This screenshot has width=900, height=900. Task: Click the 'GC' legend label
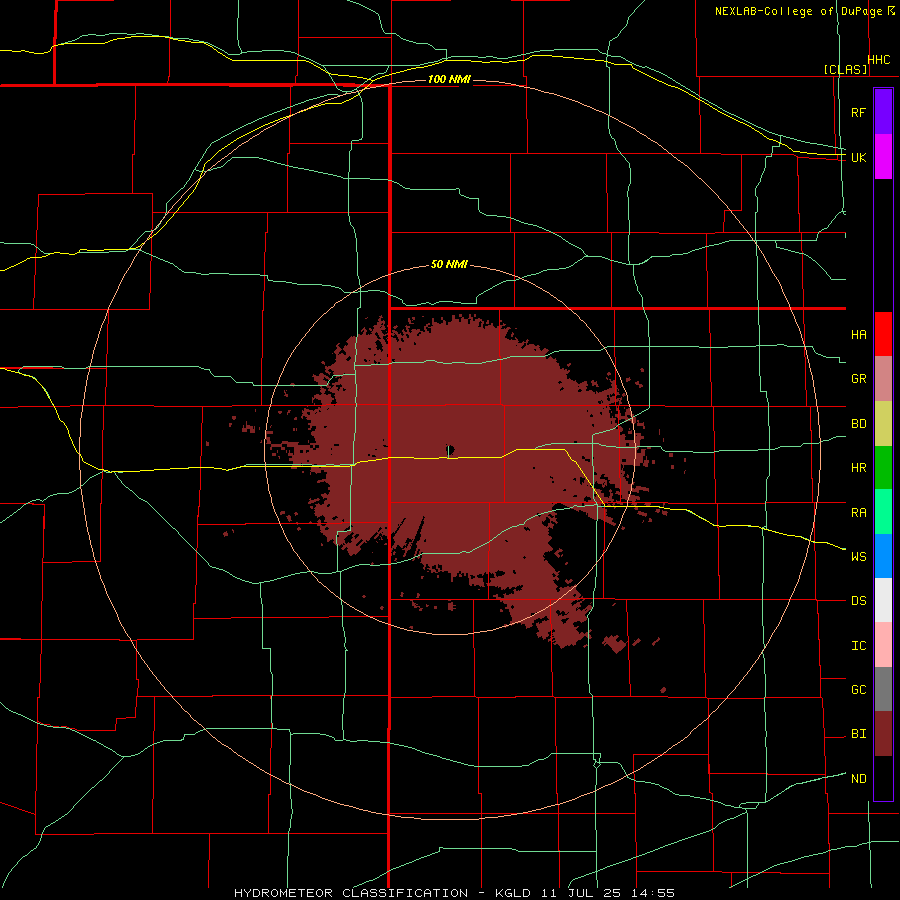click(x=858, y=690)
